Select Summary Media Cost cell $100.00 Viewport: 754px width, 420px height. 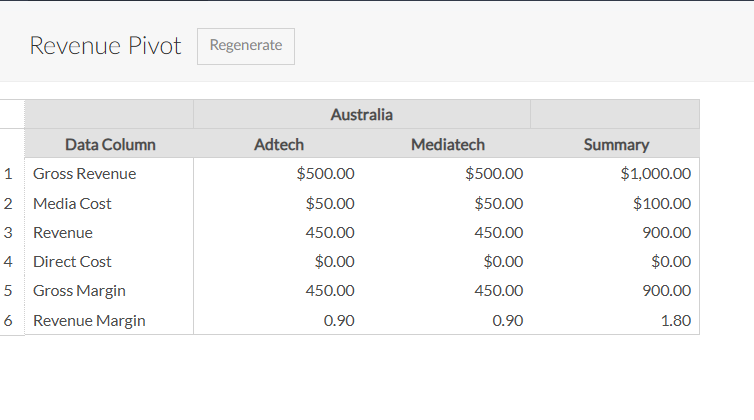[x=661, y=204]
